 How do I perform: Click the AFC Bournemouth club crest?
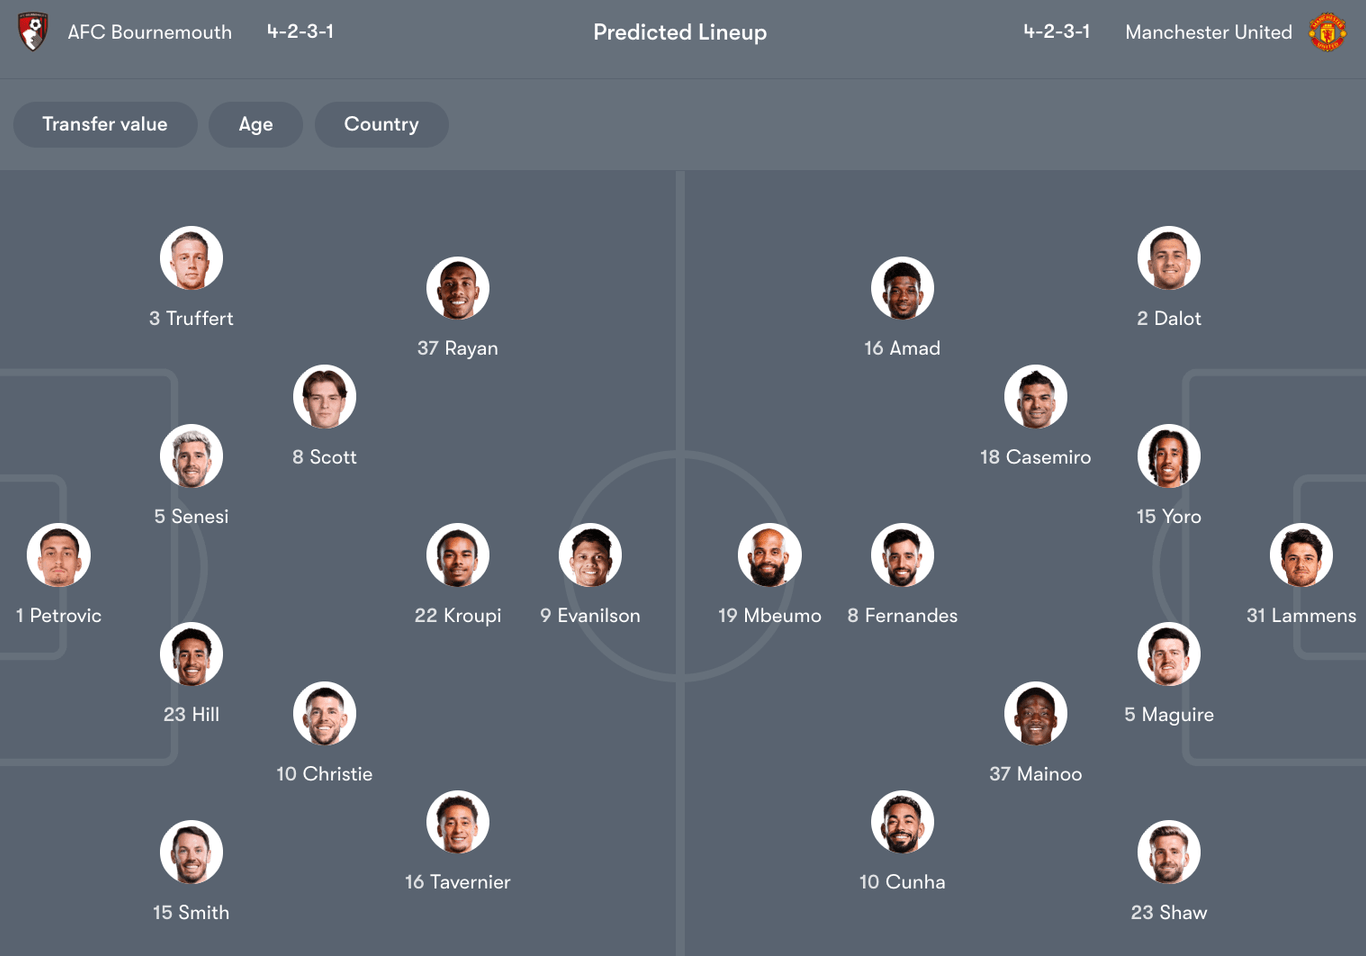click(x=32, y=32)
